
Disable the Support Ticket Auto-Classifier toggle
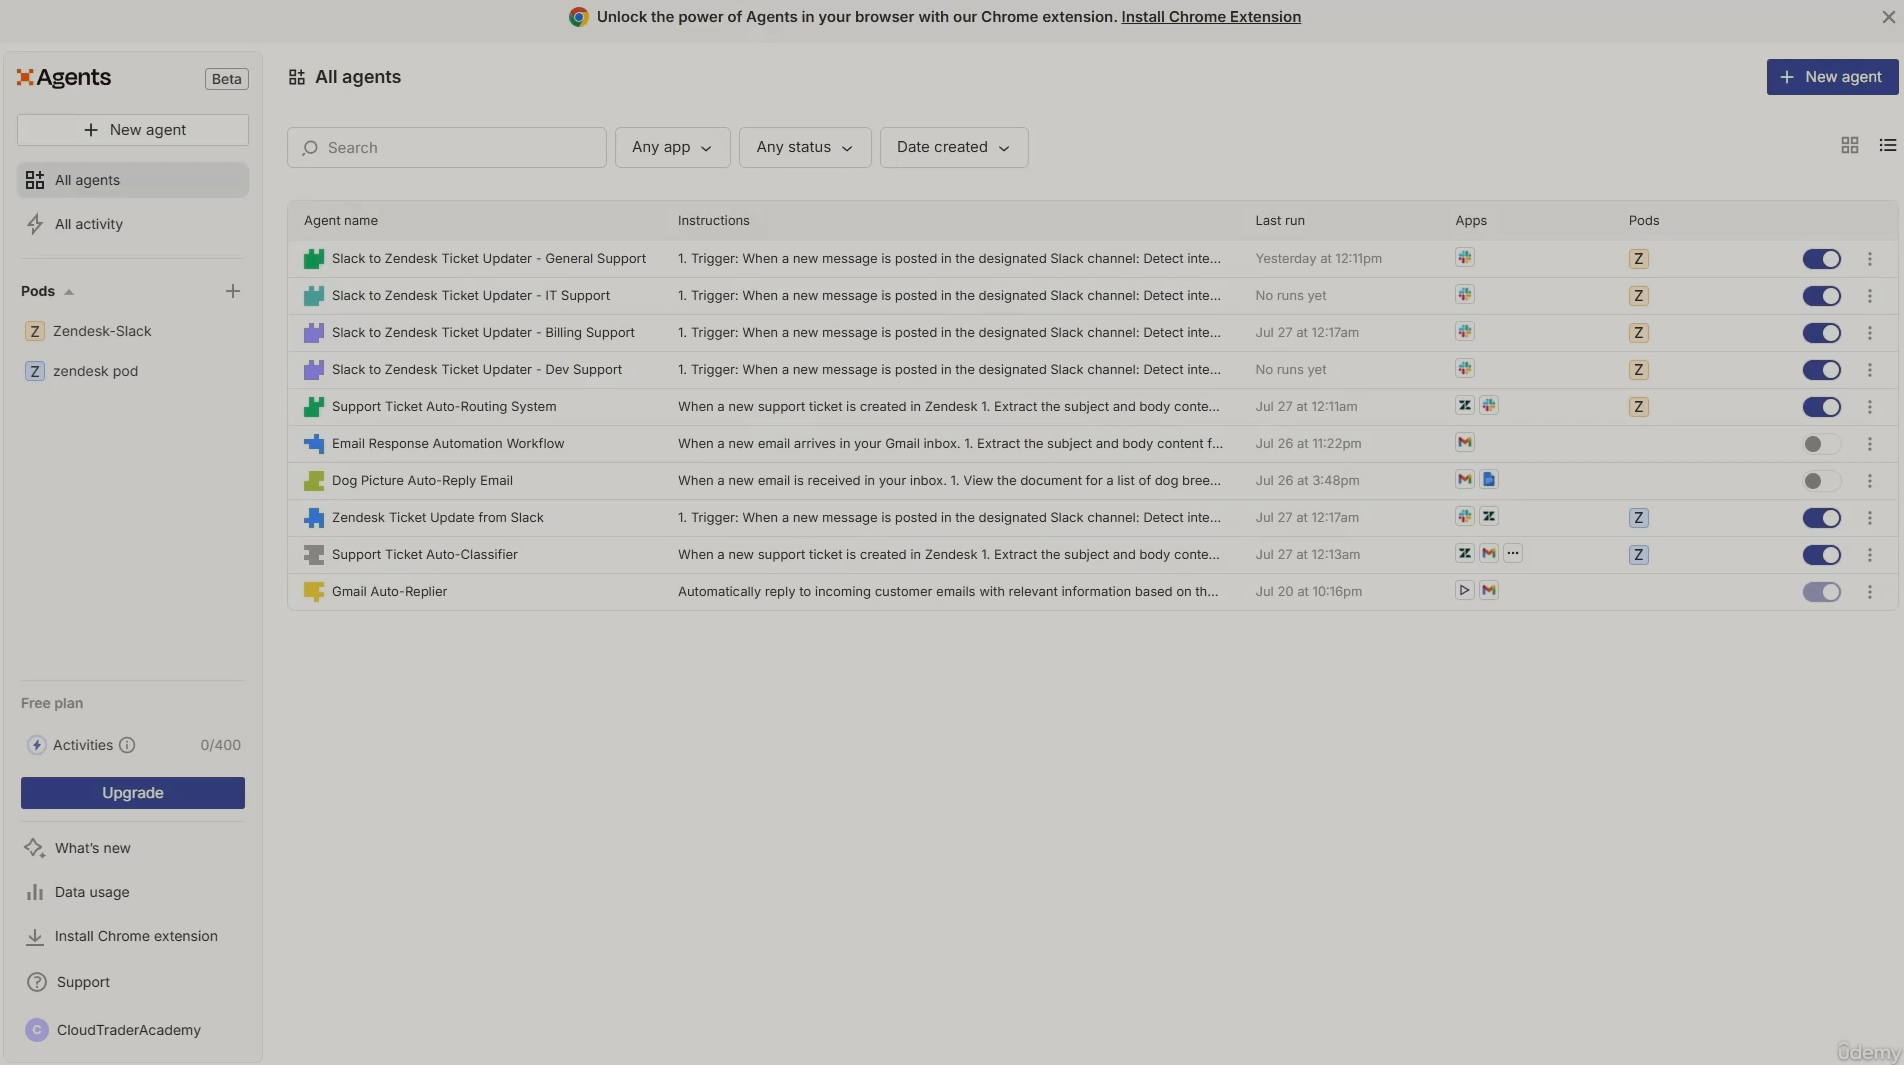pyautogui.click(x=1822, y=555)
